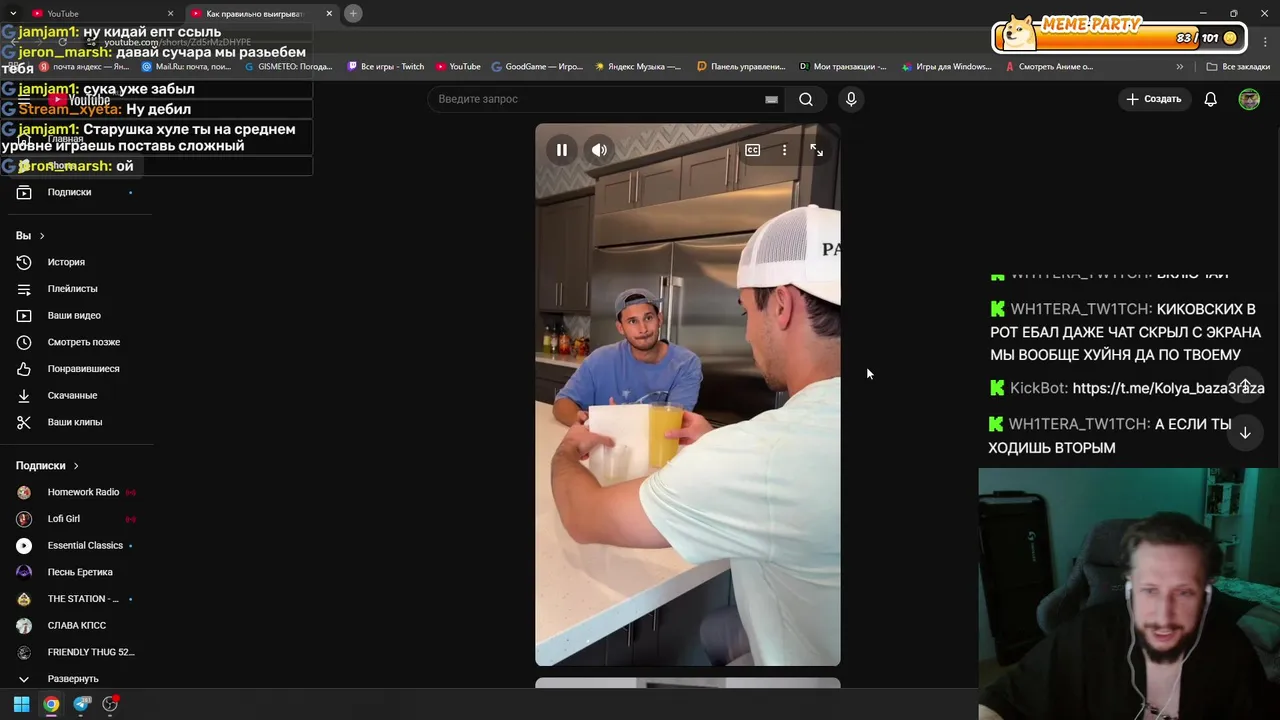This screenshot has height=720, width=1280.
Task: Open the tab search dropdown arrow
Action: [12, 13]
